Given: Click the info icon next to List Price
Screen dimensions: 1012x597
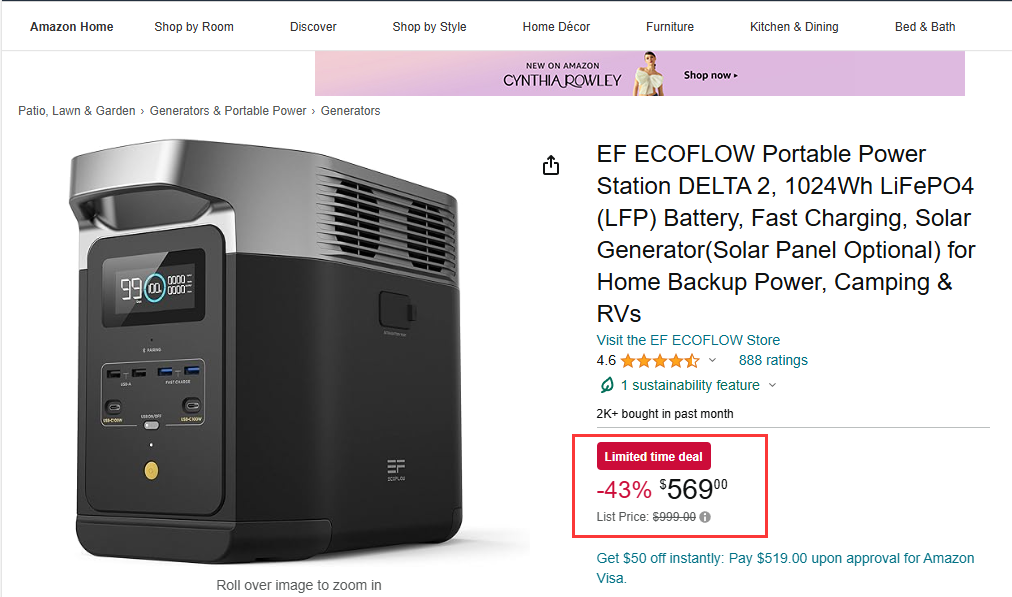Looking at the screenshot, I should [x=705, y=517].
